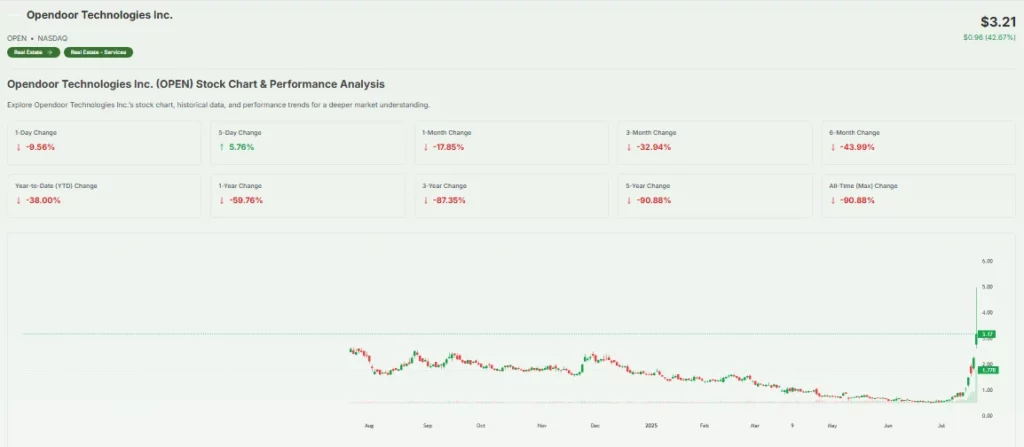Click the Nov label on chart time axis
The image size is (1024, 447).
click(x=542, y=425)
